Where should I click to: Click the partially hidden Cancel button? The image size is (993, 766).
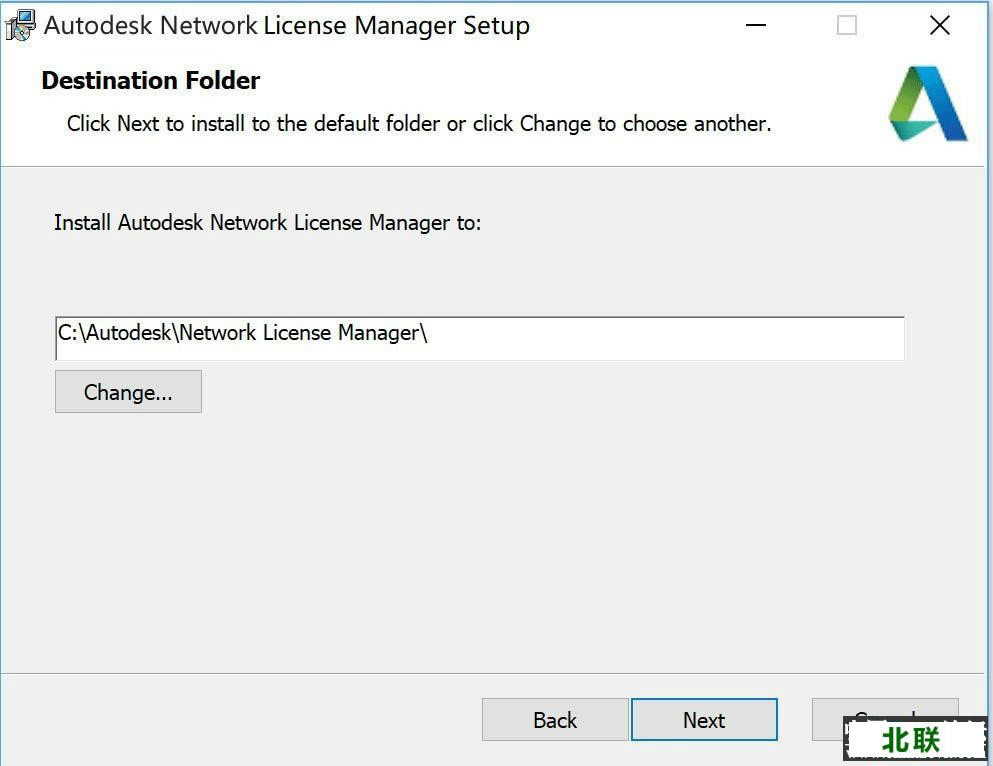pos(828,719)
